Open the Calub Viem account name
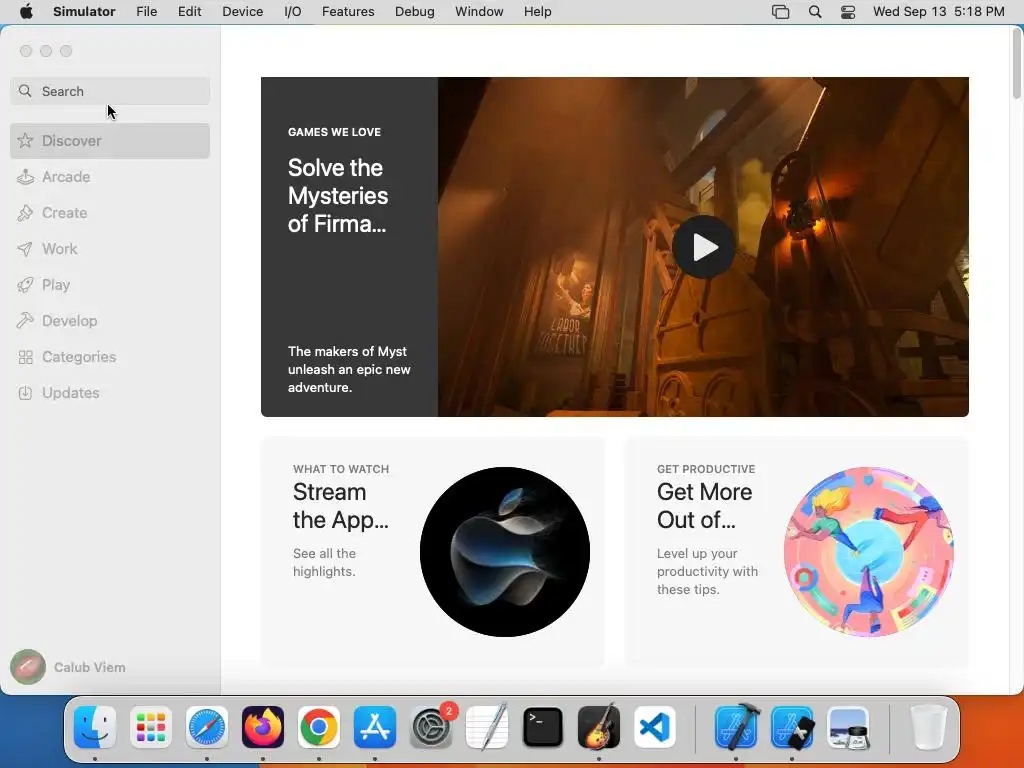The height and width of the screenshot is (768, 1024). coord(89,667)
